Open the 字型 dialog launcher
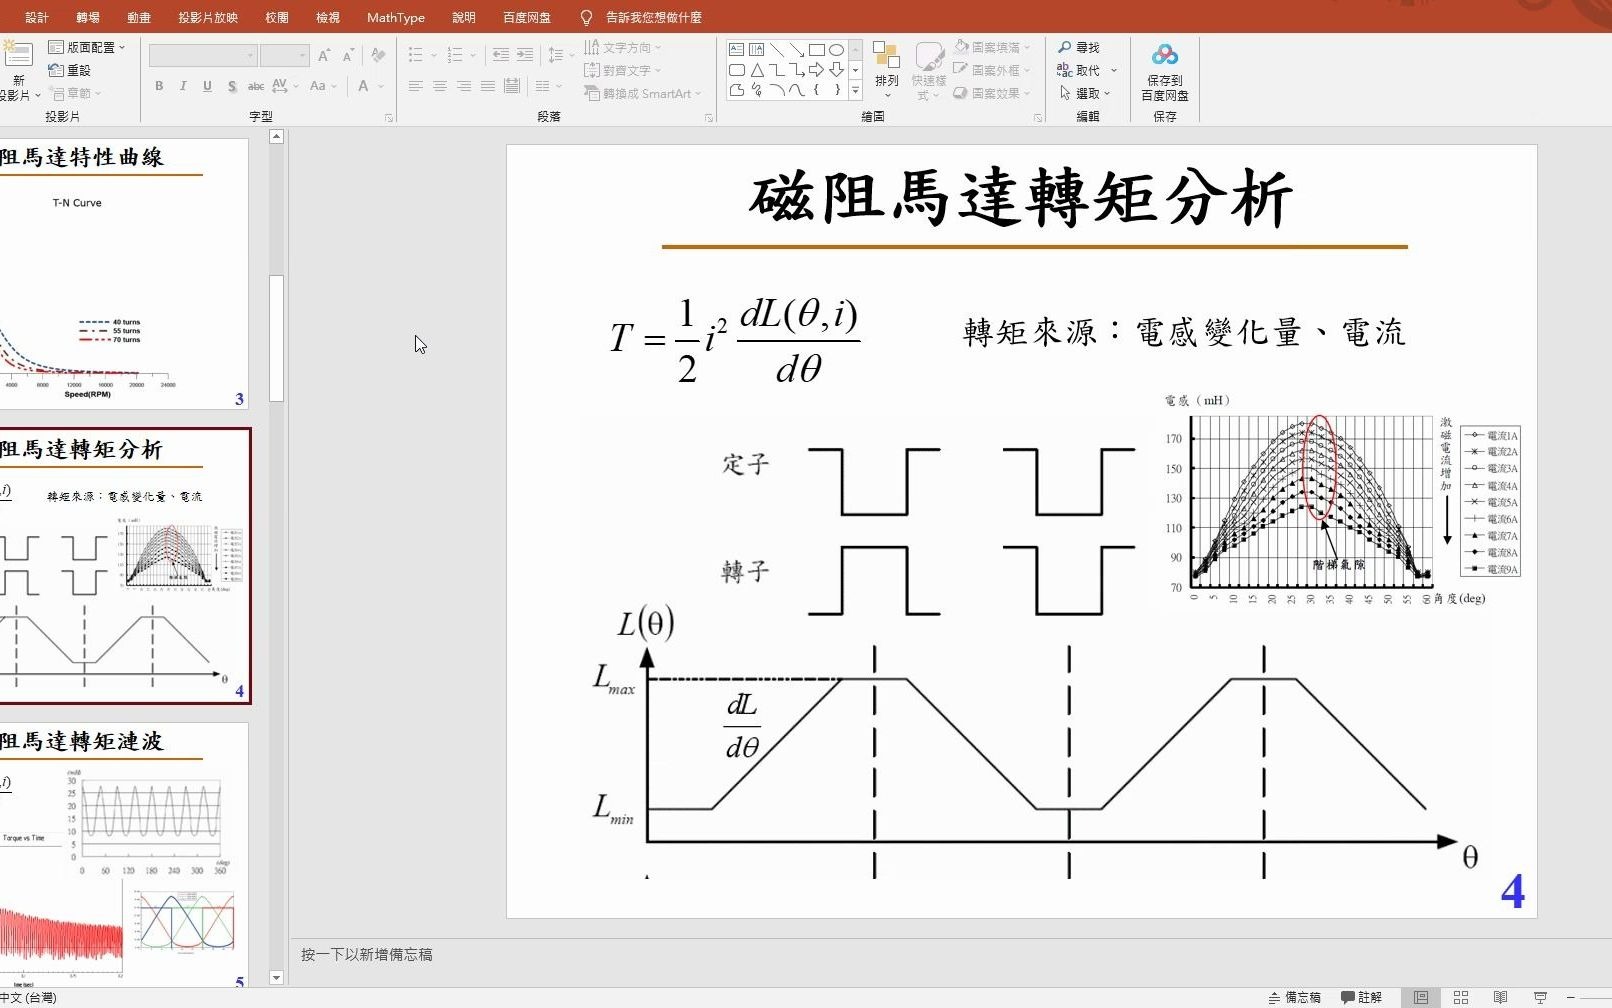The height and width of the screenshot is (1008, 1612). (x=389, y=118)
